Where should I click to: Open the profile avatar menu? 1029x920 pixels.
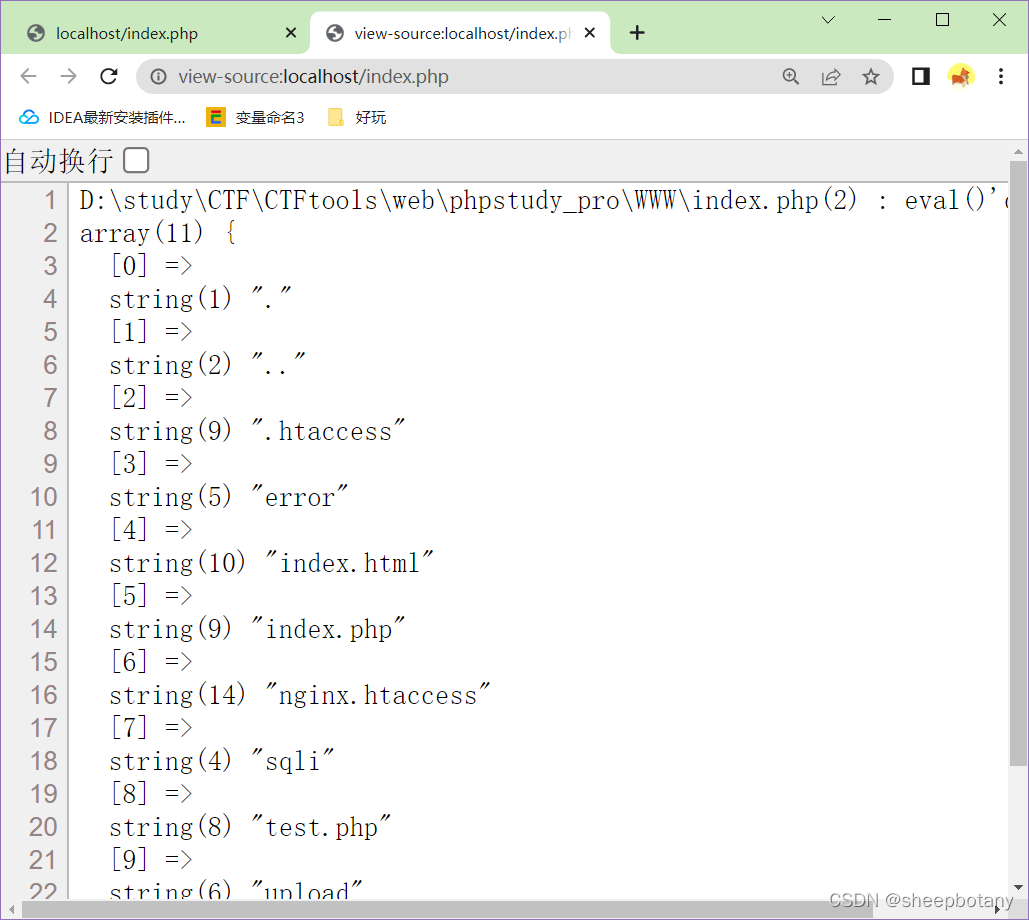[x=961, y=77]
